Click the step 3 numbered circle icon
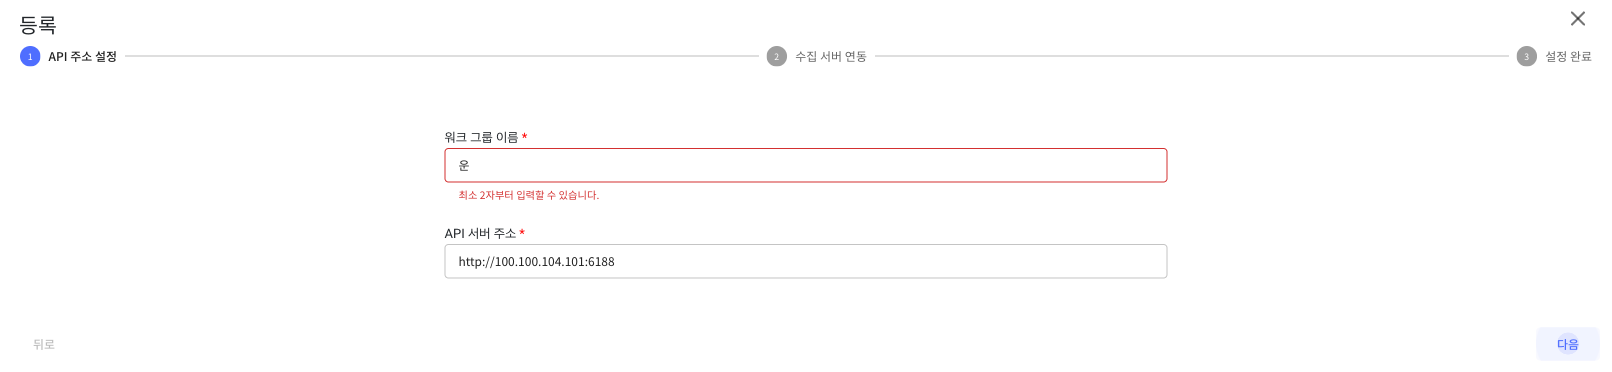 [1526, 56]
